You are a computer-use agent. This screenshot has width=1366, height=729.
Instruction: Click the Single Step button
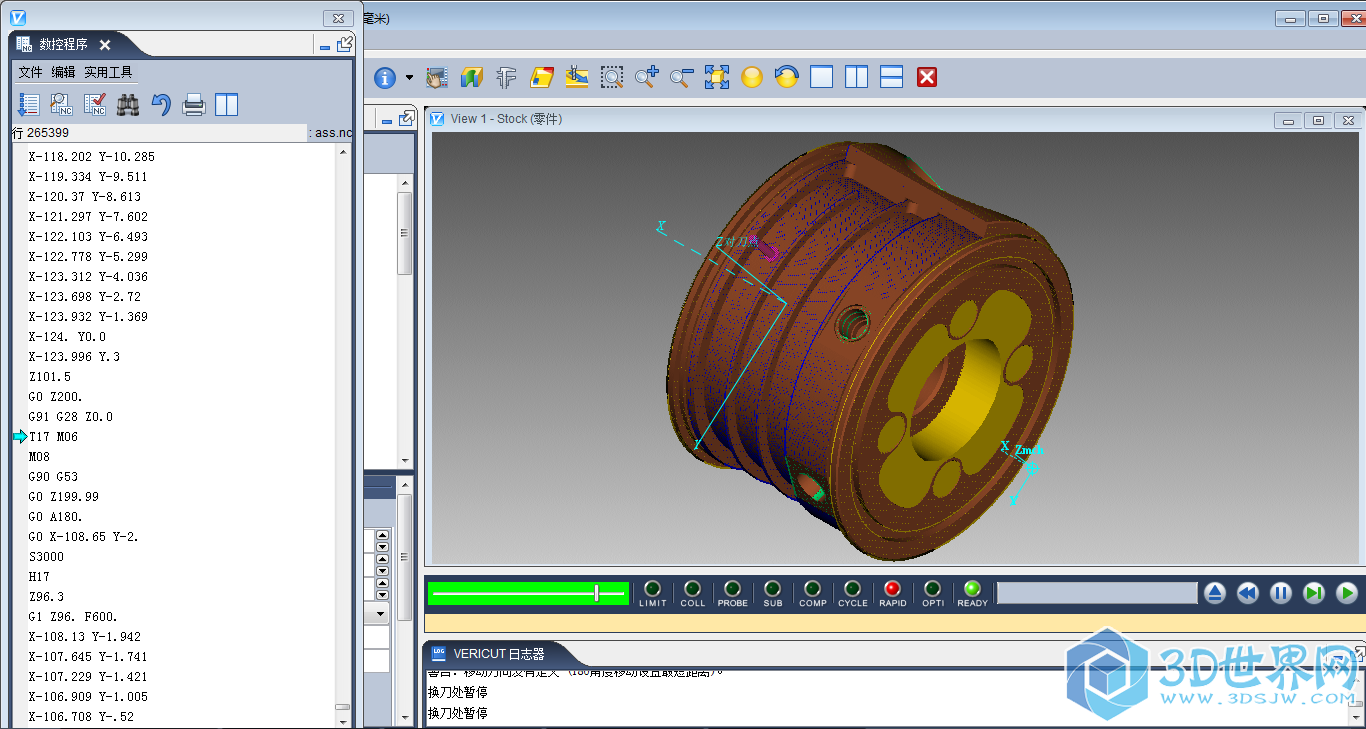click(1314, 593)
